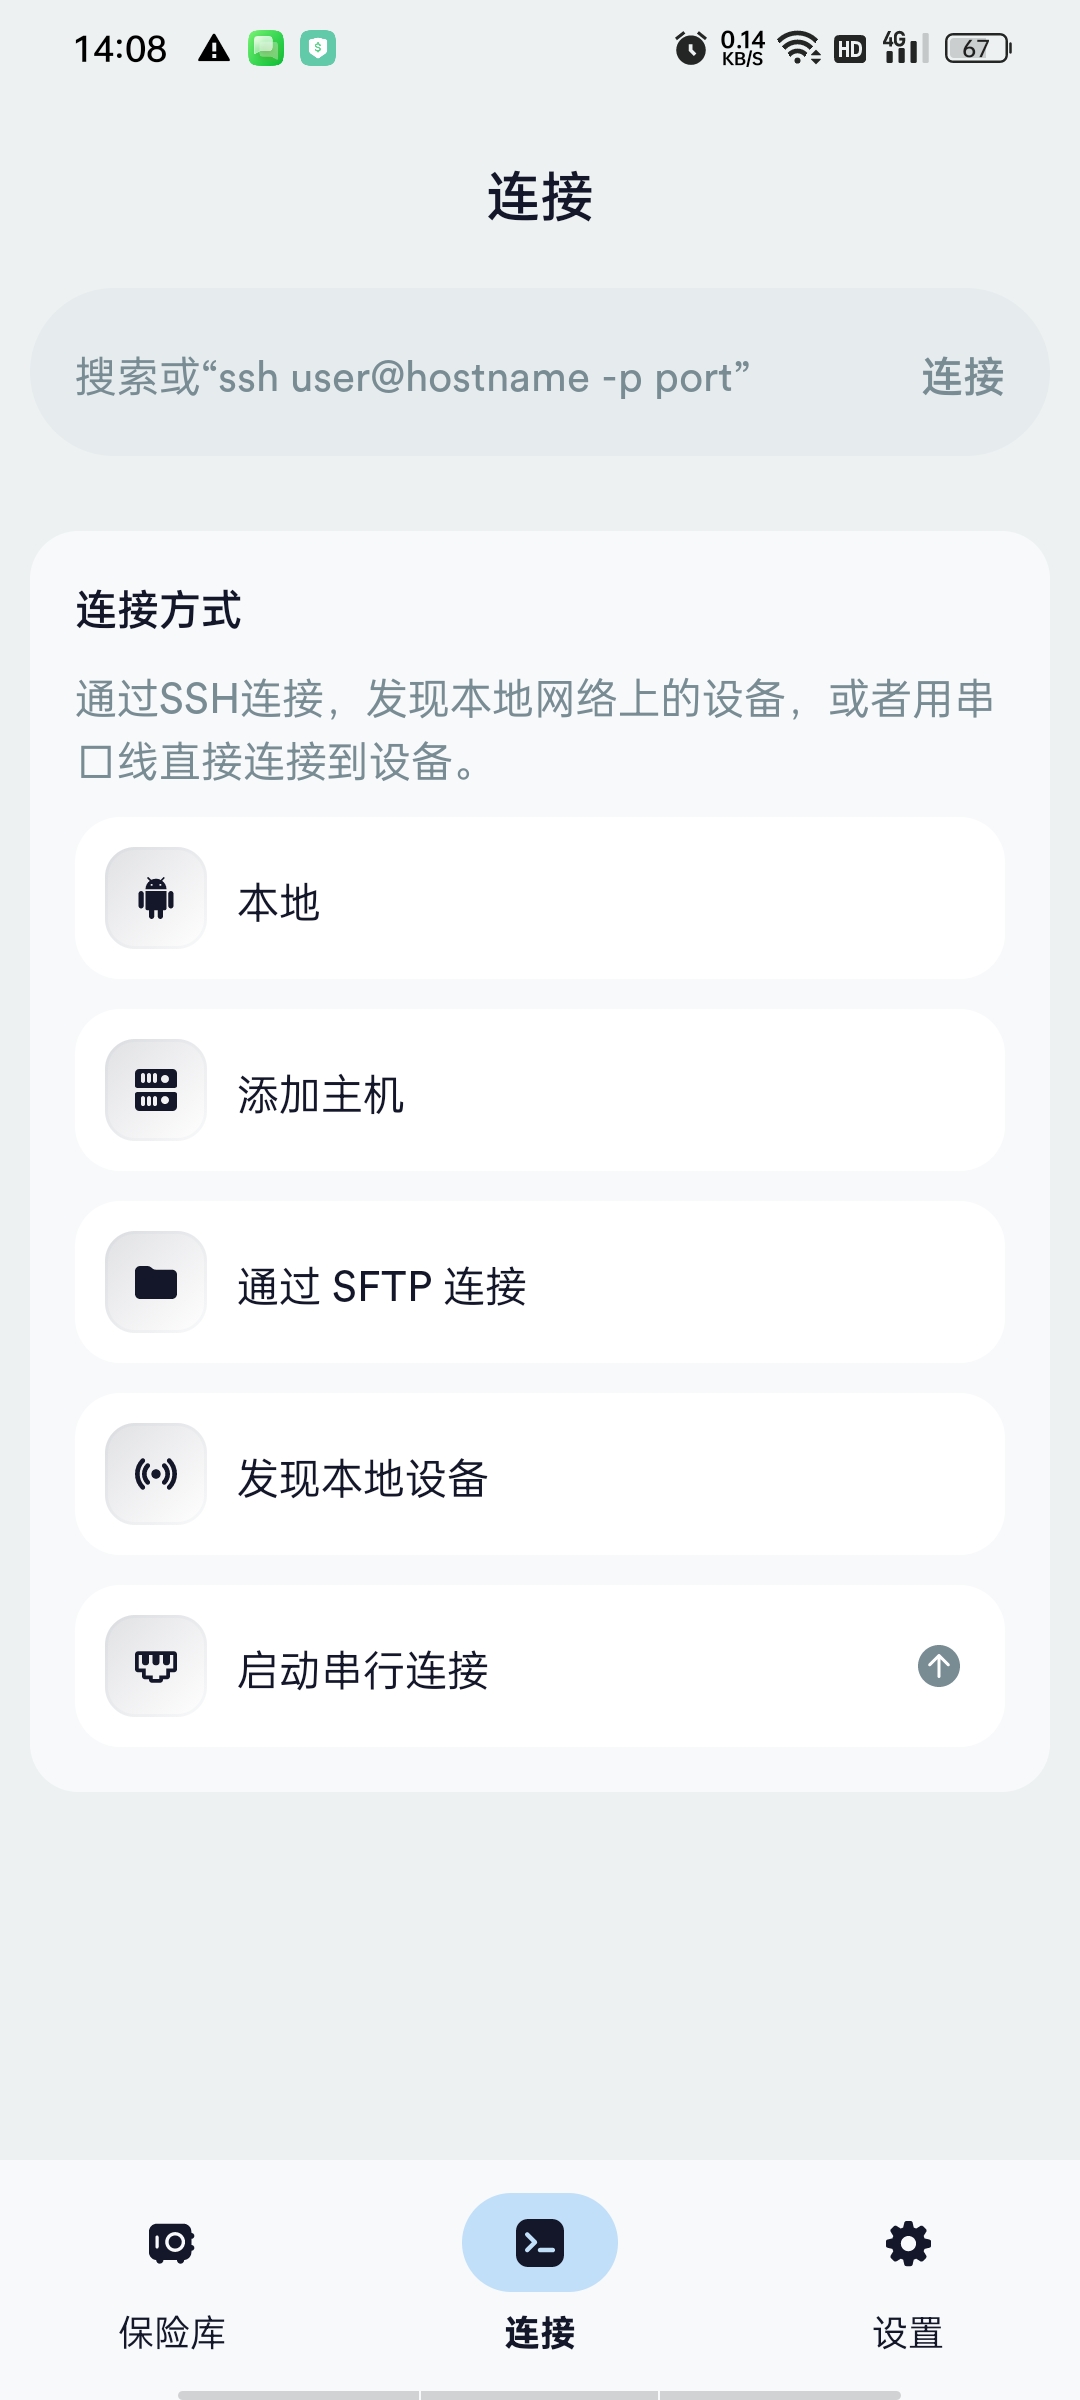
Task: Launch 启动串行连接 option
Action: [540, 1666]
